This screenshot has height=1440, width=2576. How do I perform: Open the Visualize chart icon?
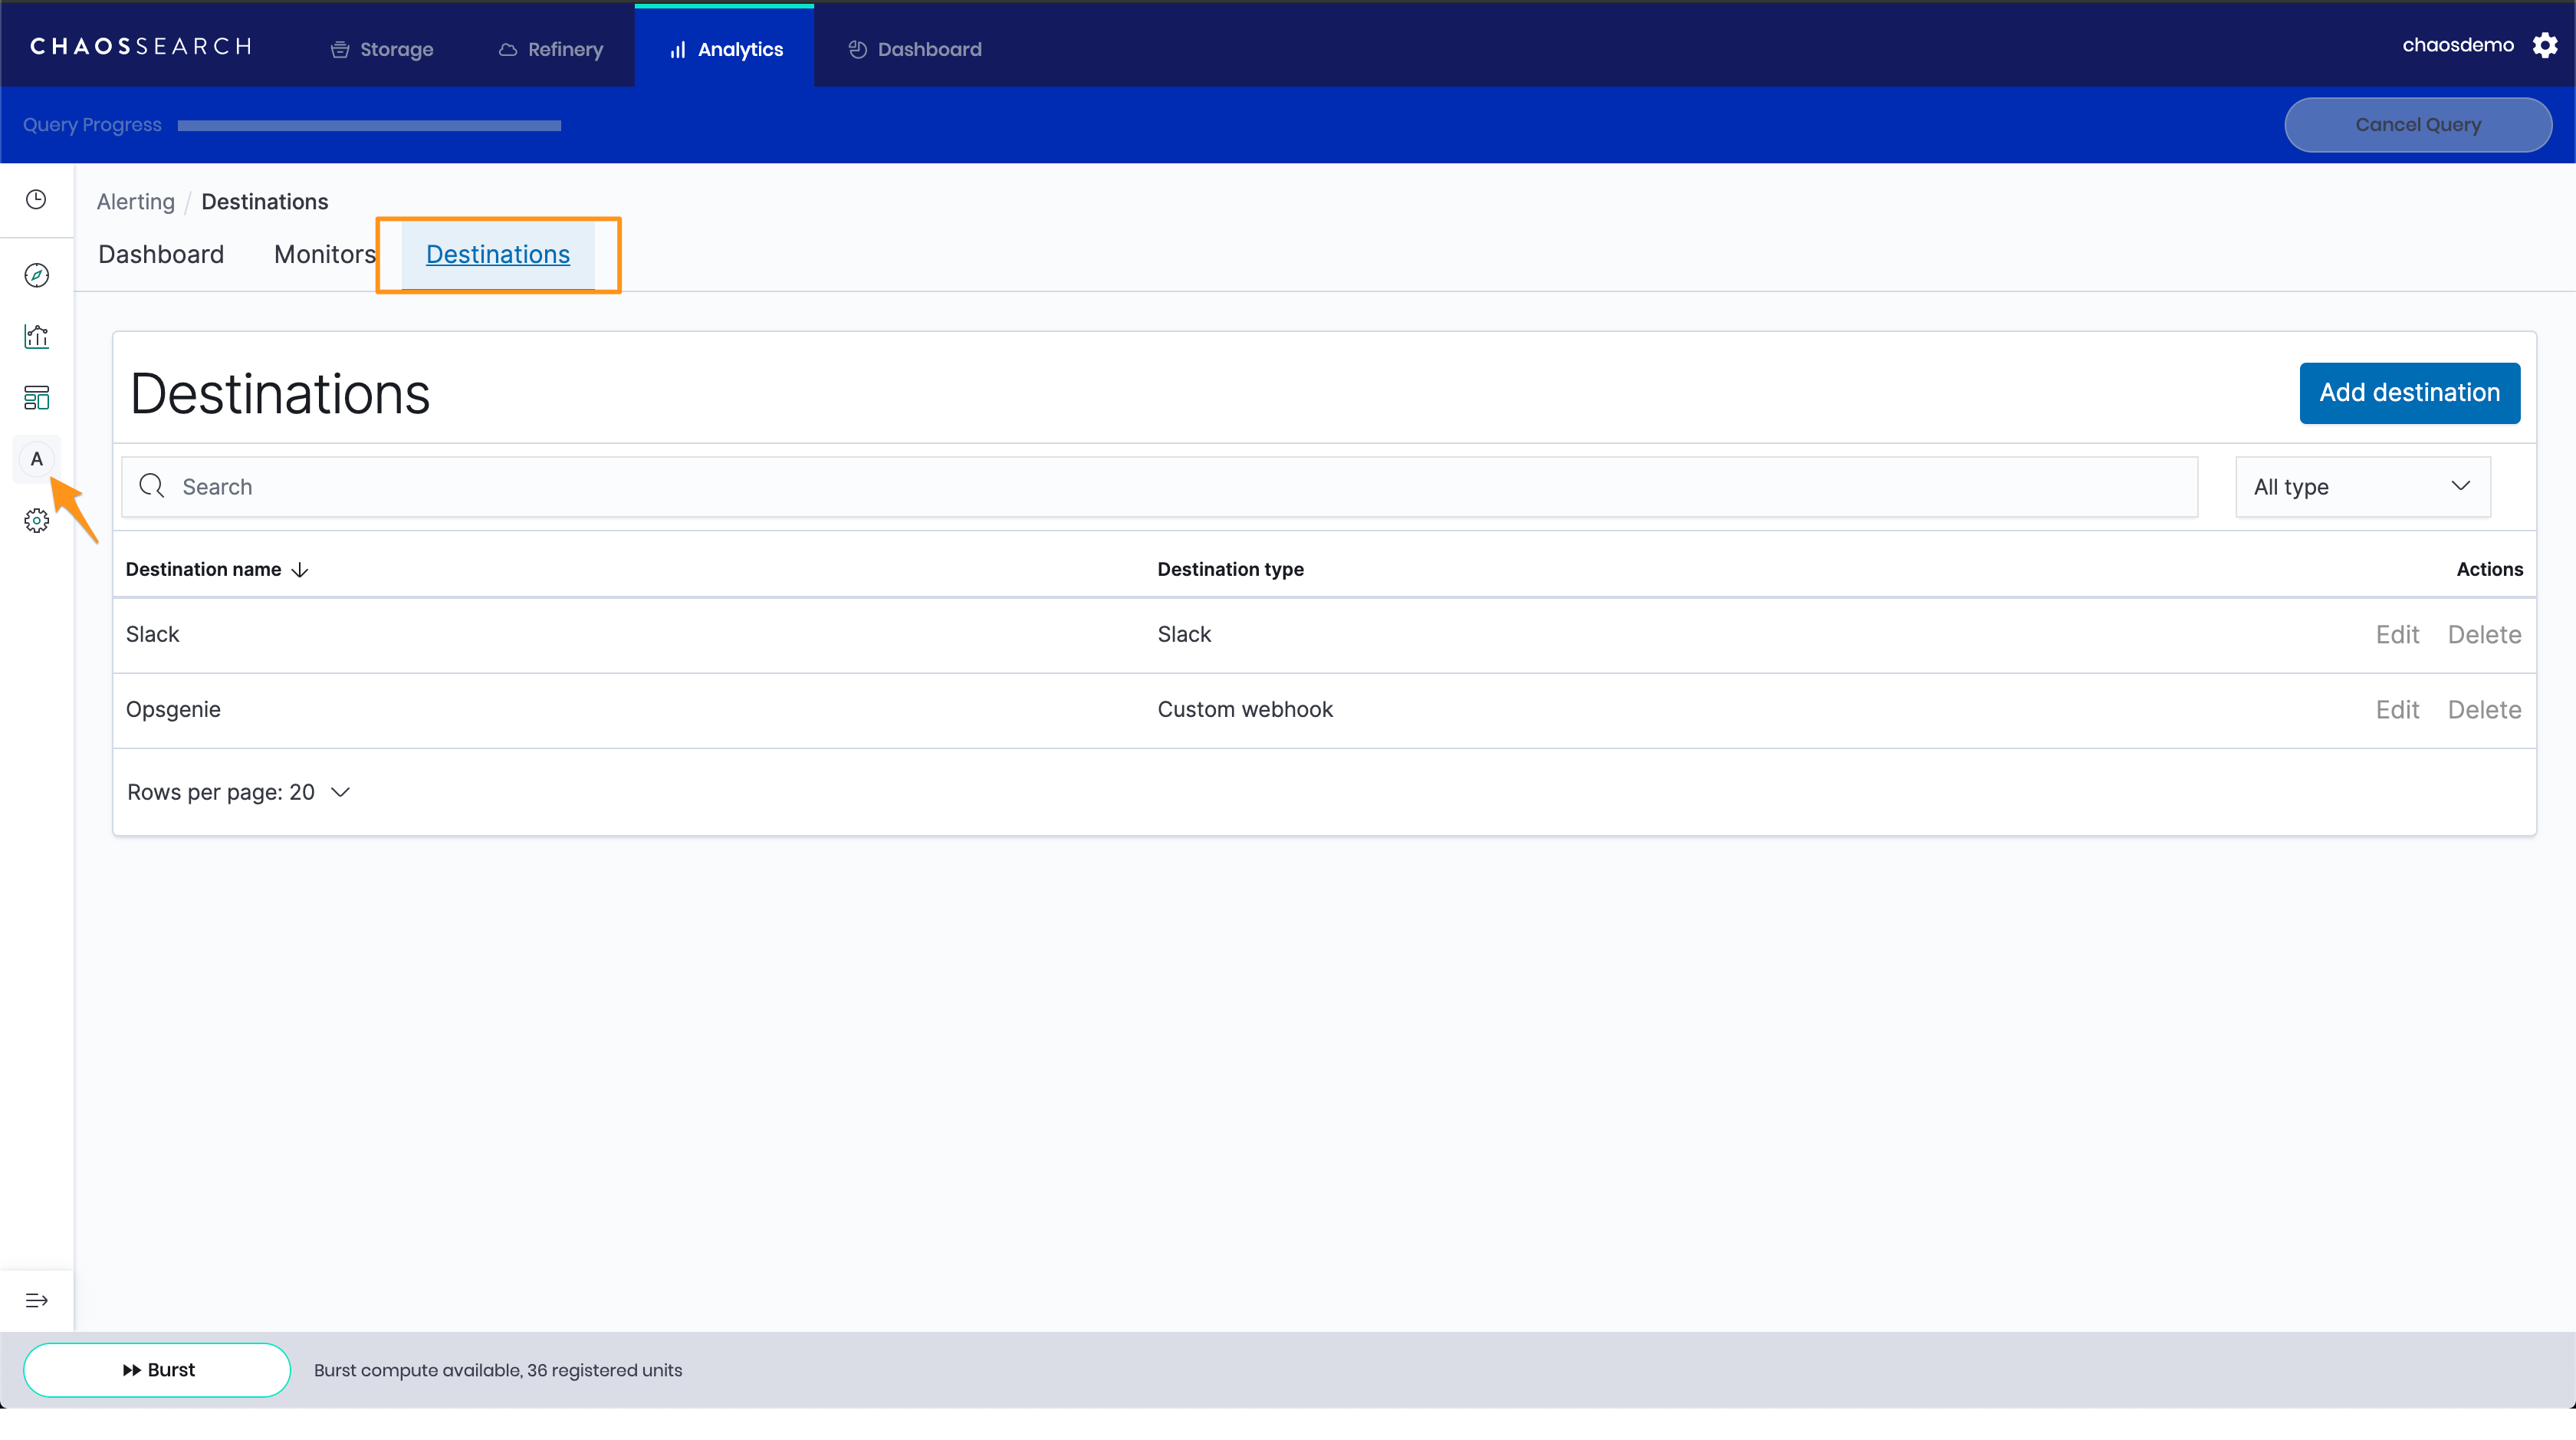point(36,337)
